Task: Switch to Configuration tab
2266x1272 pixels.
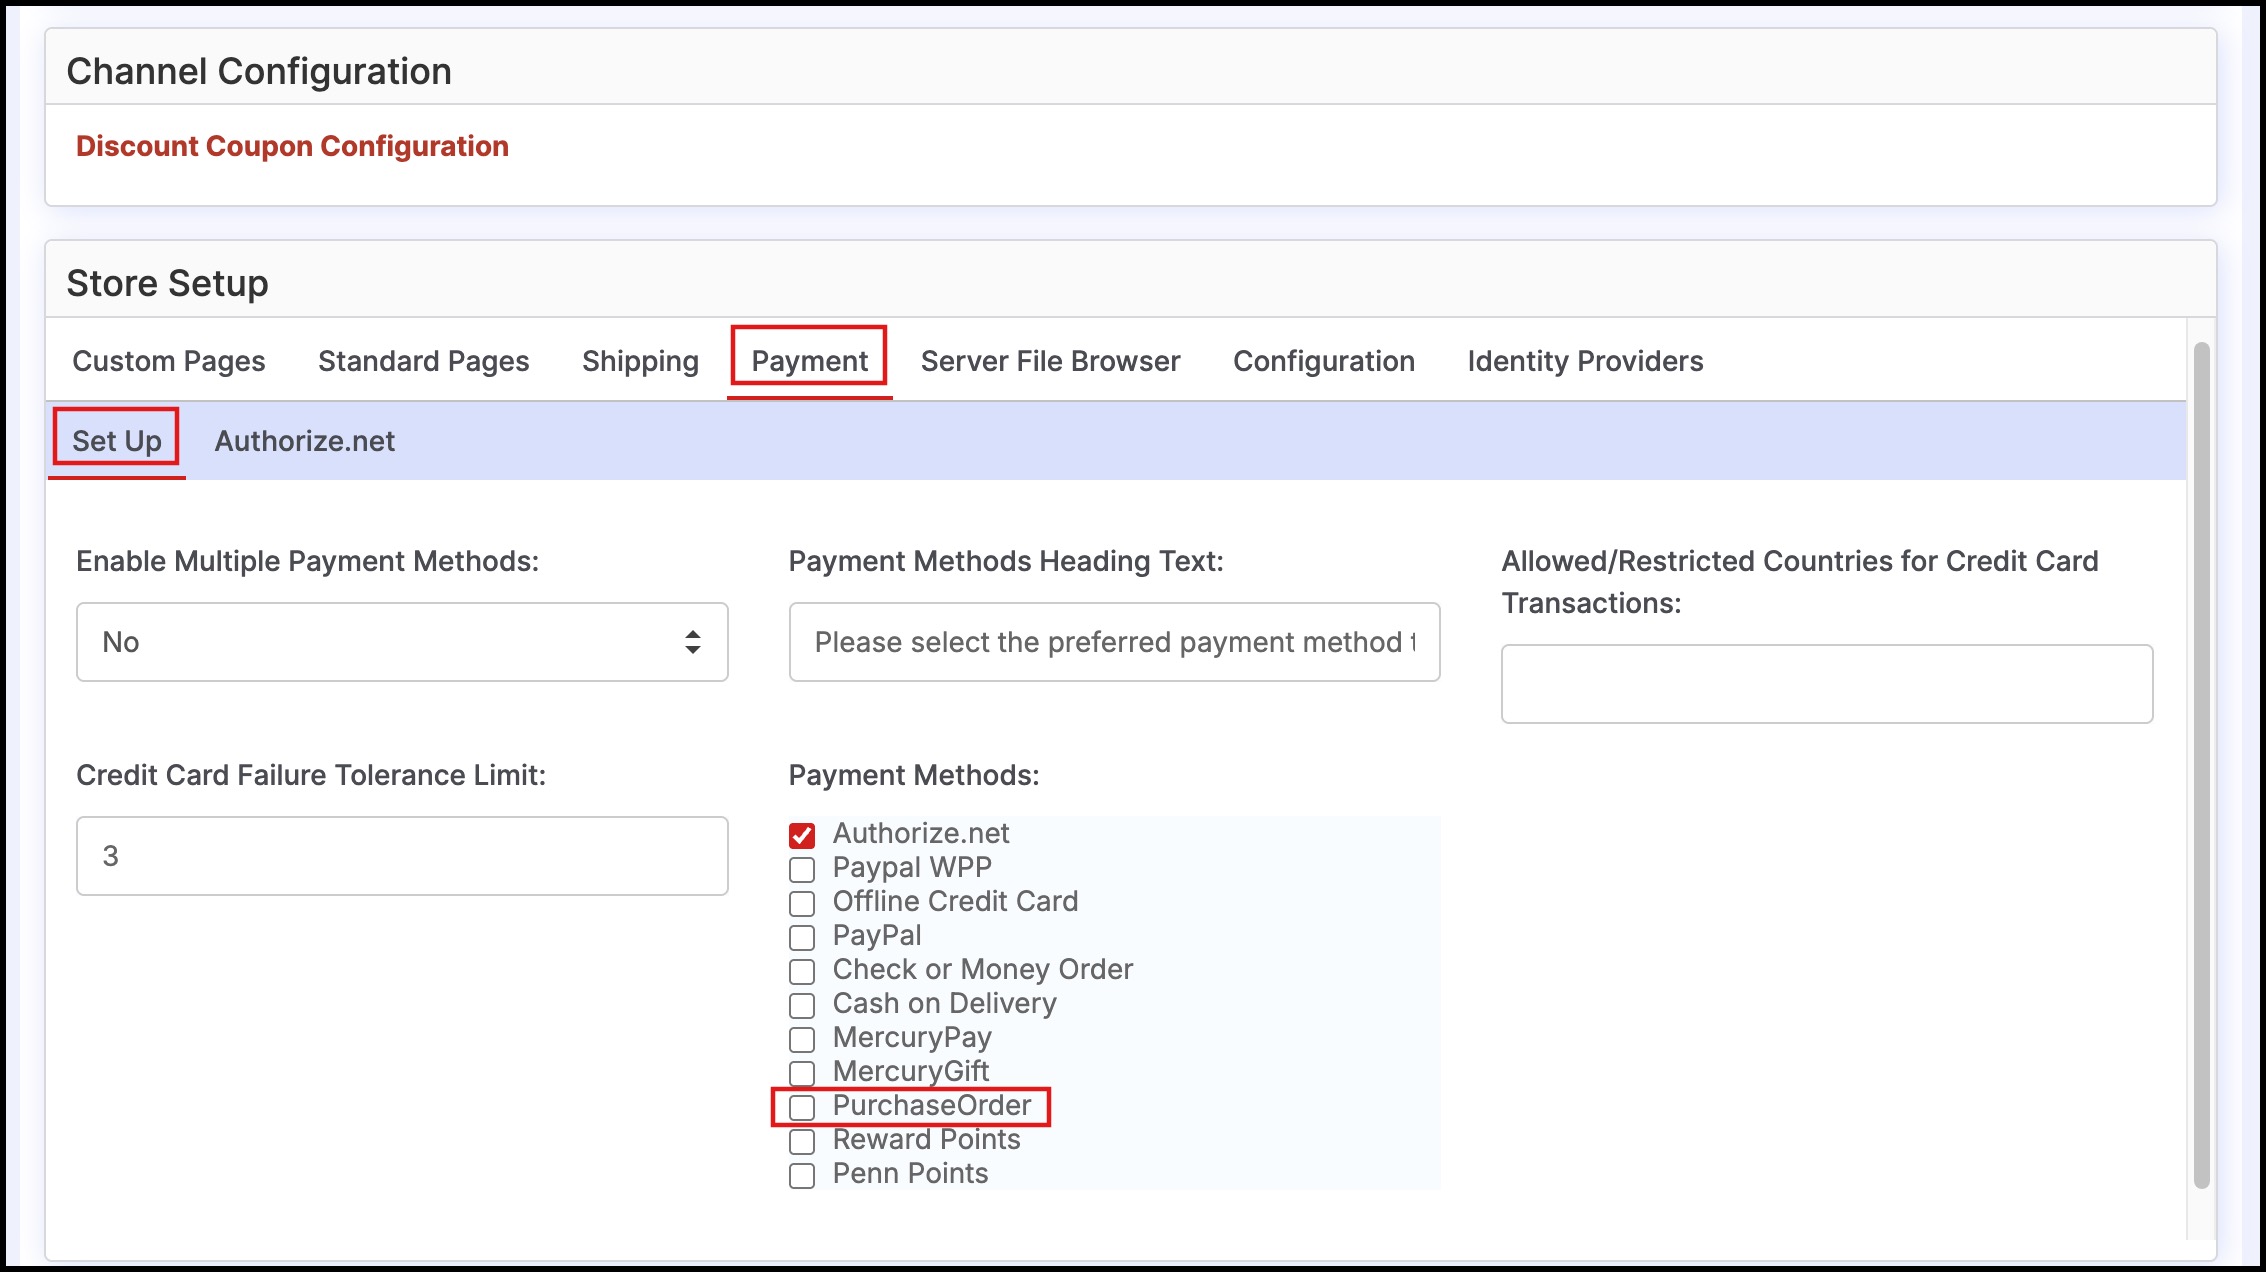Action: (1324, 361)
